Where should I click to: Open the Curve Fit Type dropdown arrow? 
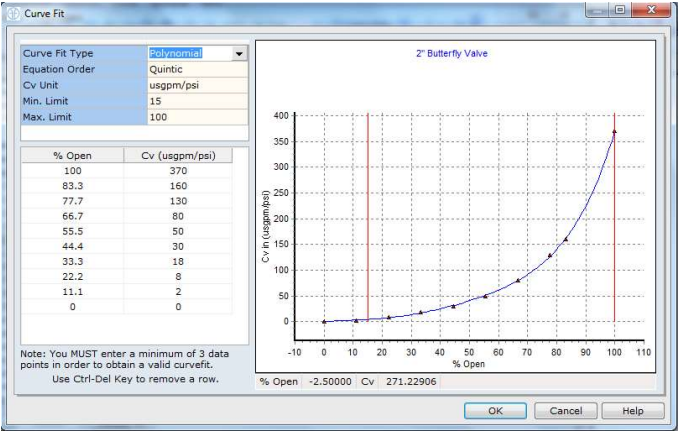click(240, 54)
